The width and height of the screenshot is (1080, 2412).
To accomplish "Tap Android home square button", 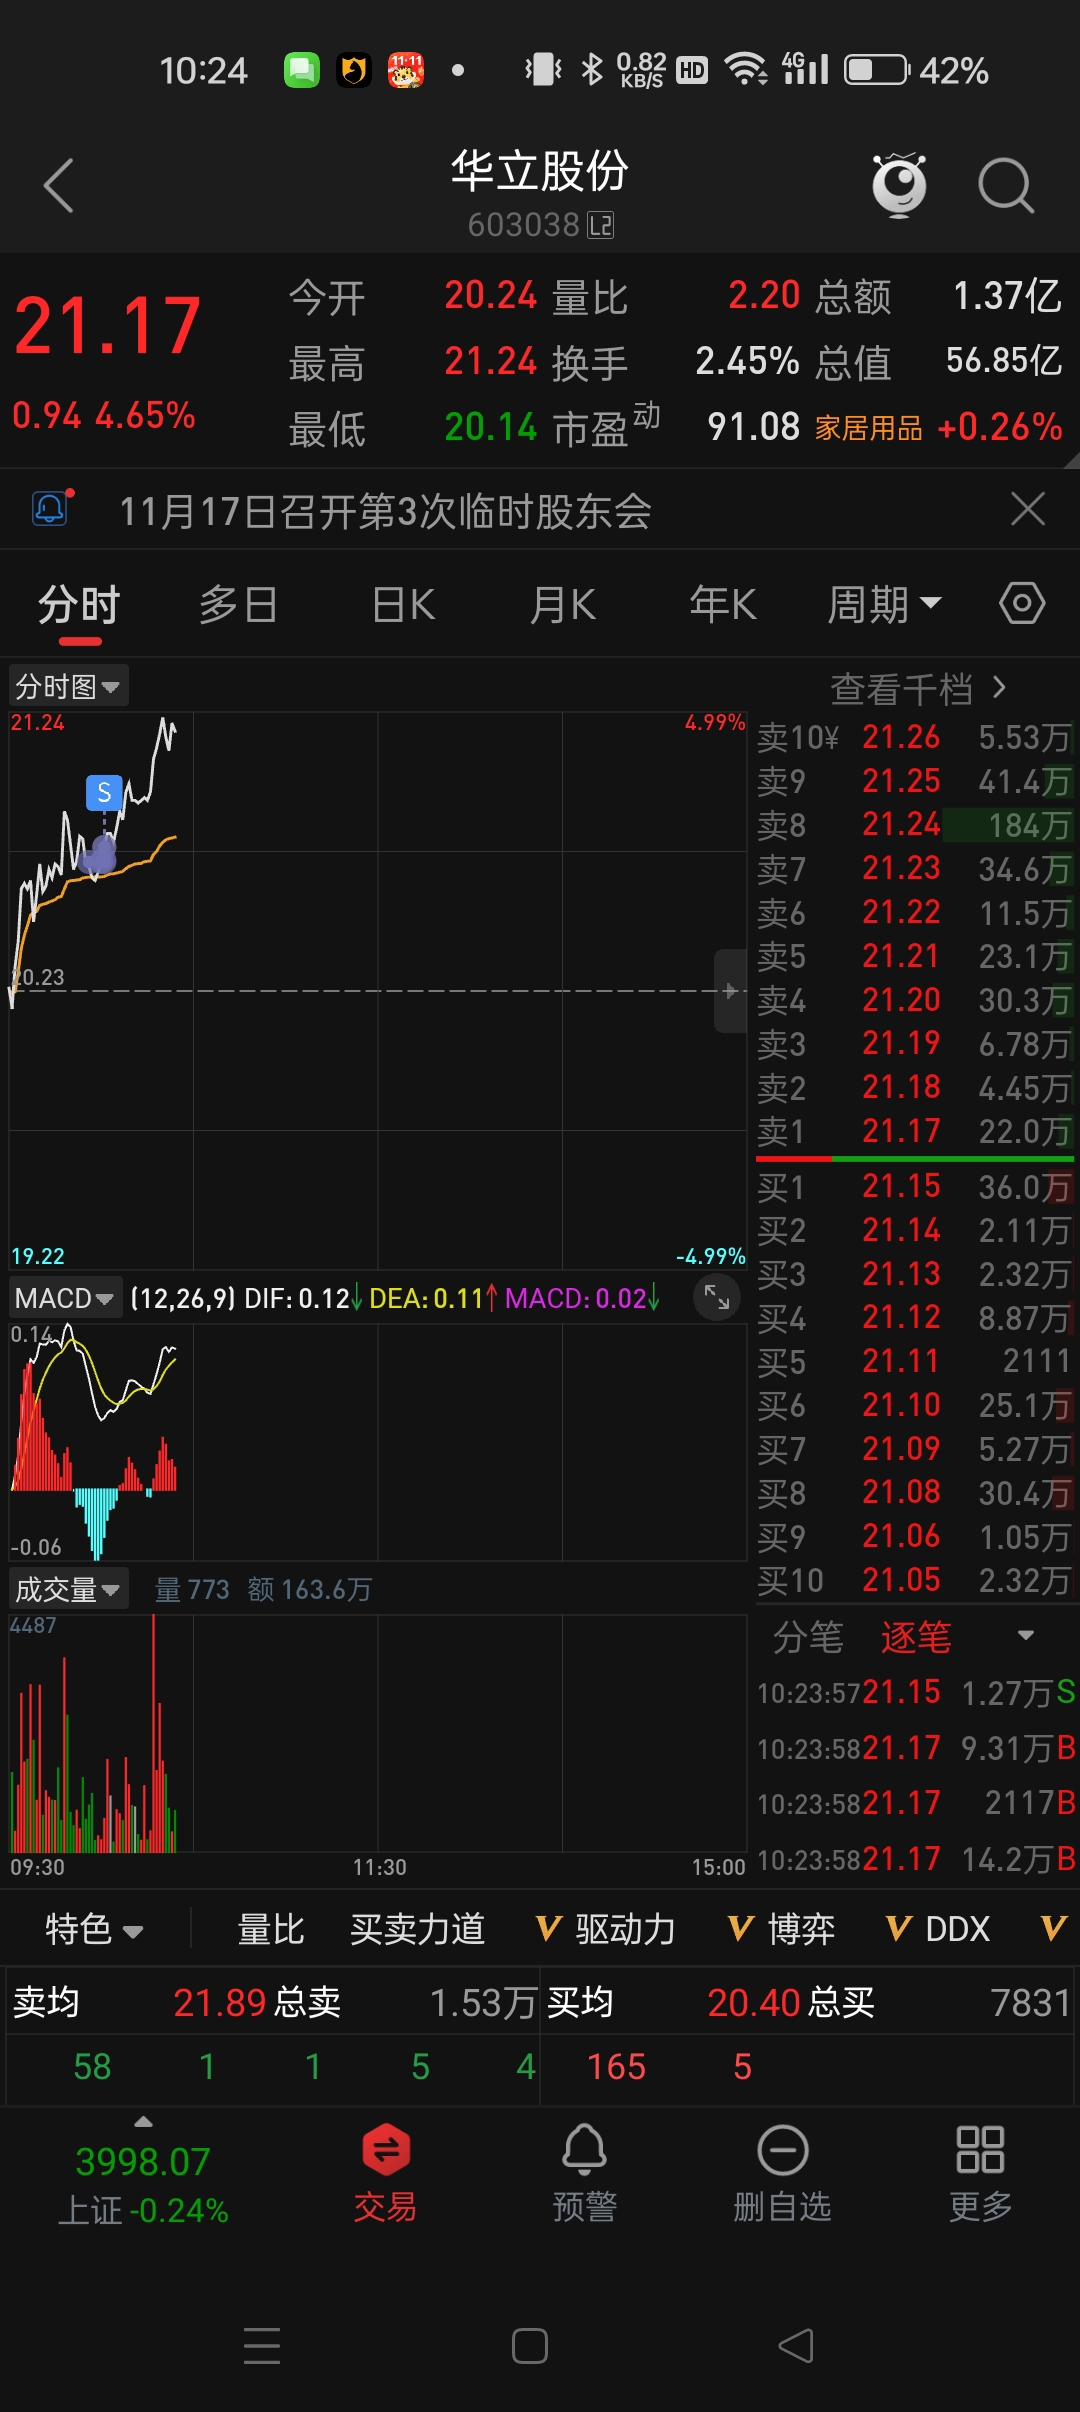I will tap(530, 2346).
